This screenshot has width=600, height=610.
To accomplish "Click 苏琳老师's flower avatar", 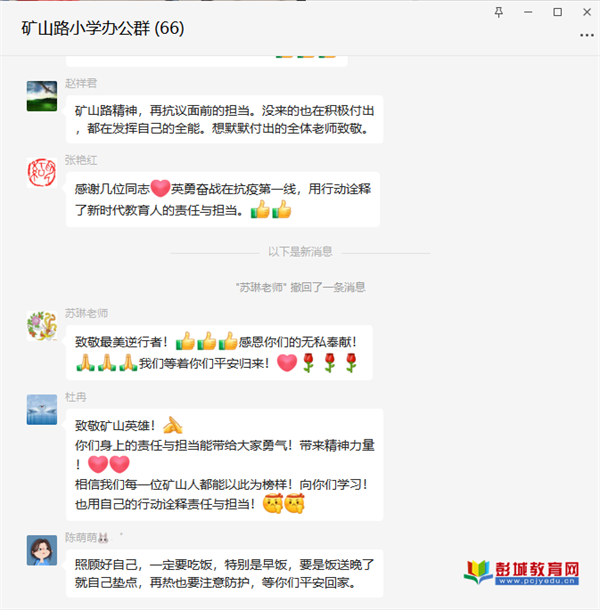I will click(42, 326).
